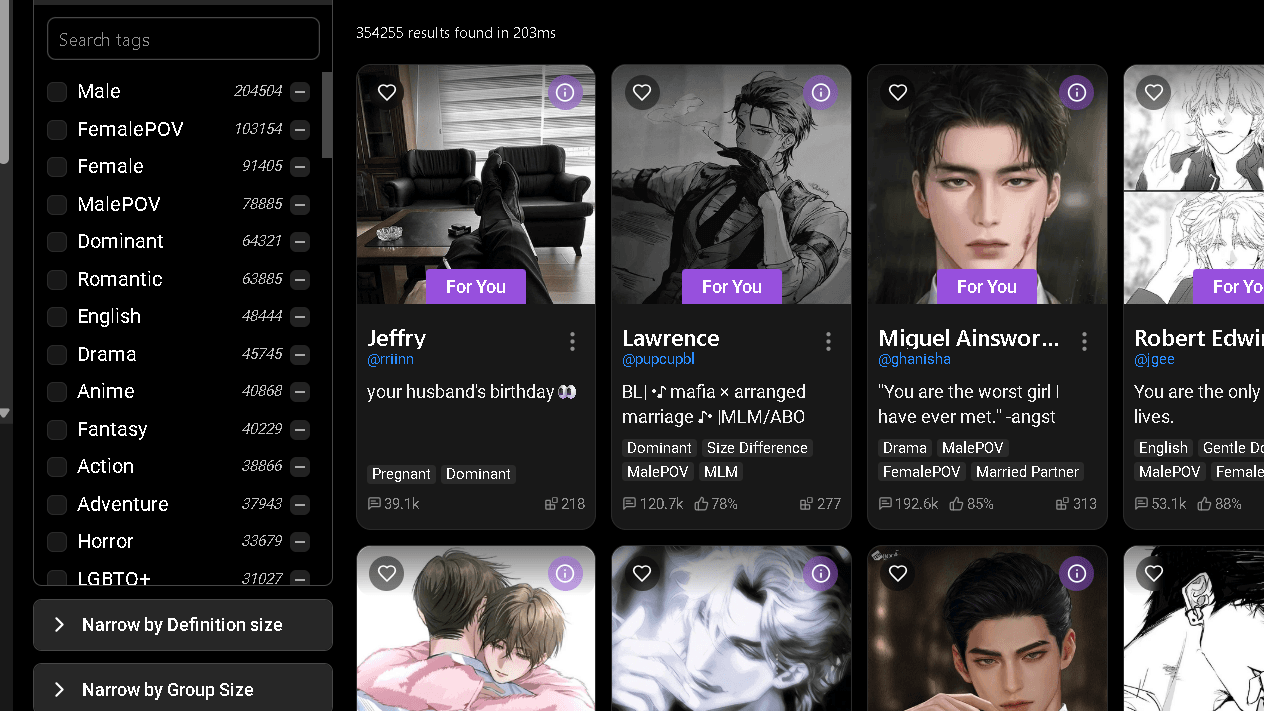
Task: Exclude the Anime tag with minus icon
Action: point(300,392)
